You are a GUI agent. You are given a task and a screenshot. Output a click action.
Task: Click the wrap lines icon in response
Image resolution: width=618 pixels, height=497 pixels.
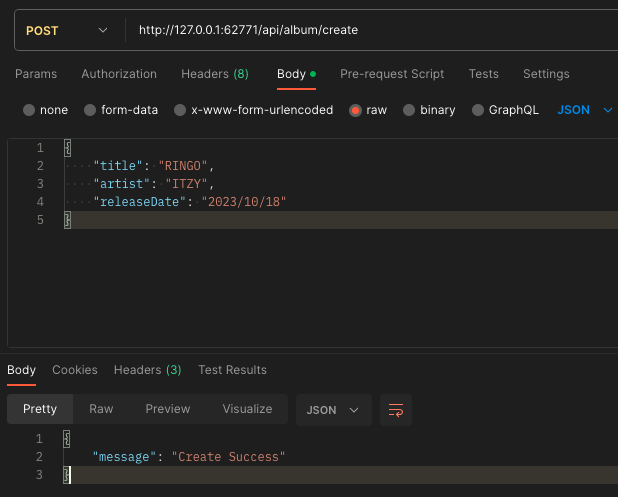[396, 410]
